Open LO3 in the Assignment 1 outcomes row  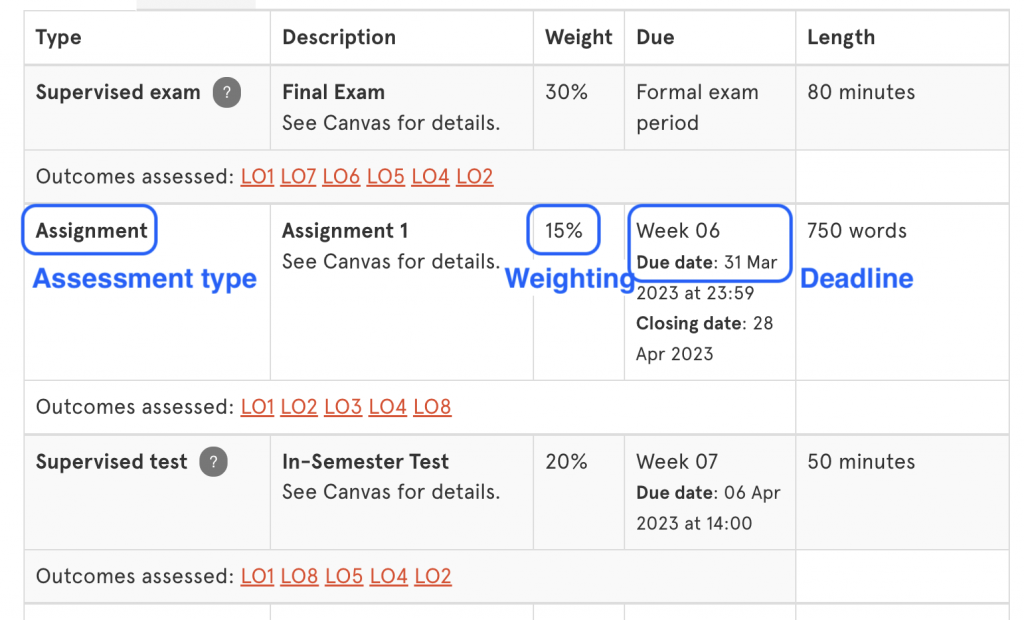[343, 407]
